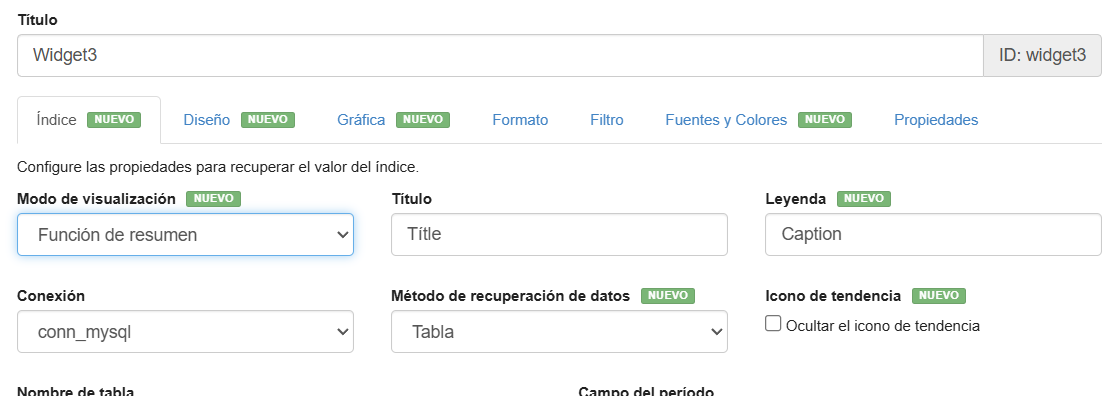This screenshot has height=396, width=1113.
Task: Click the NUEVO badge beside Leyenda
Action: pos(864,199)
